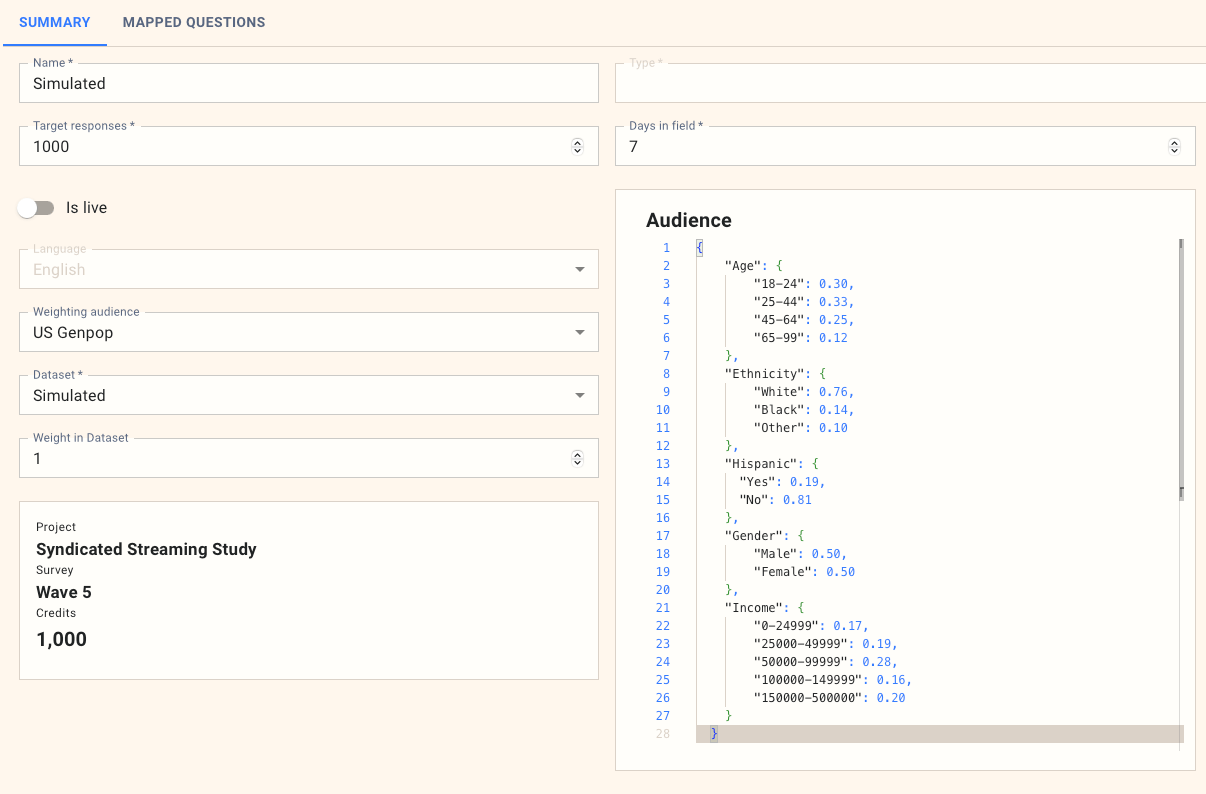1206x794 pixels.
Task: Click the Days in field input
Action: click(x=890, y=147)
